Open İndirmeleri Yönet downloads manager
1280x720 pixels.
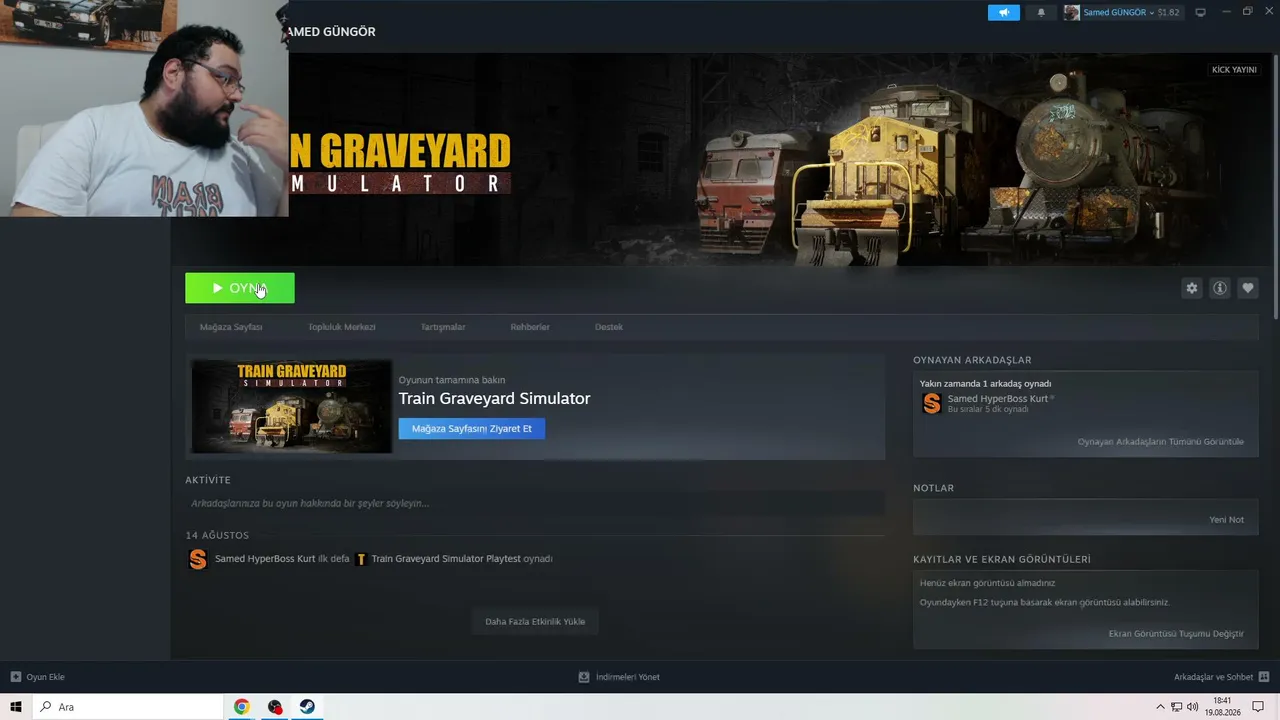coord(628,677)
